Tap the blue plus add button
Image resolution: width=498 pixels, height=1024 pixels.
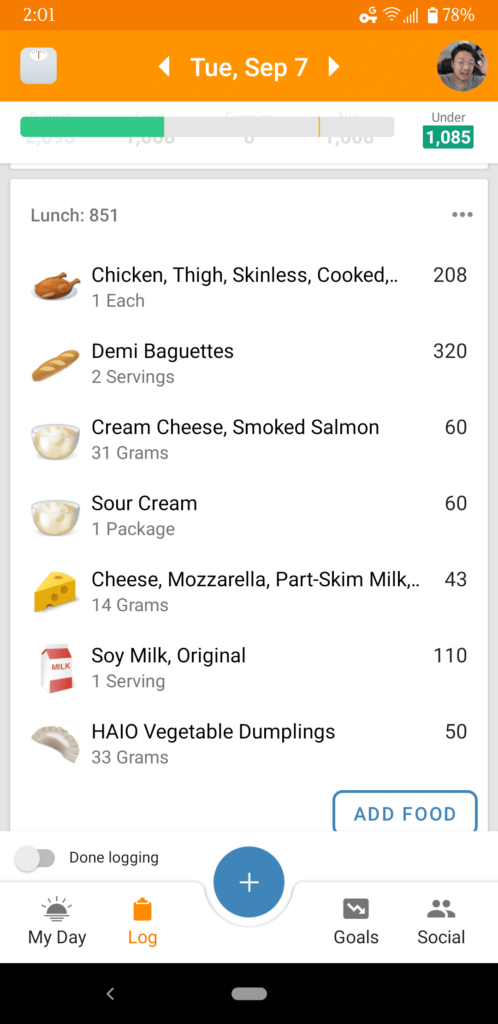[249, 882]
